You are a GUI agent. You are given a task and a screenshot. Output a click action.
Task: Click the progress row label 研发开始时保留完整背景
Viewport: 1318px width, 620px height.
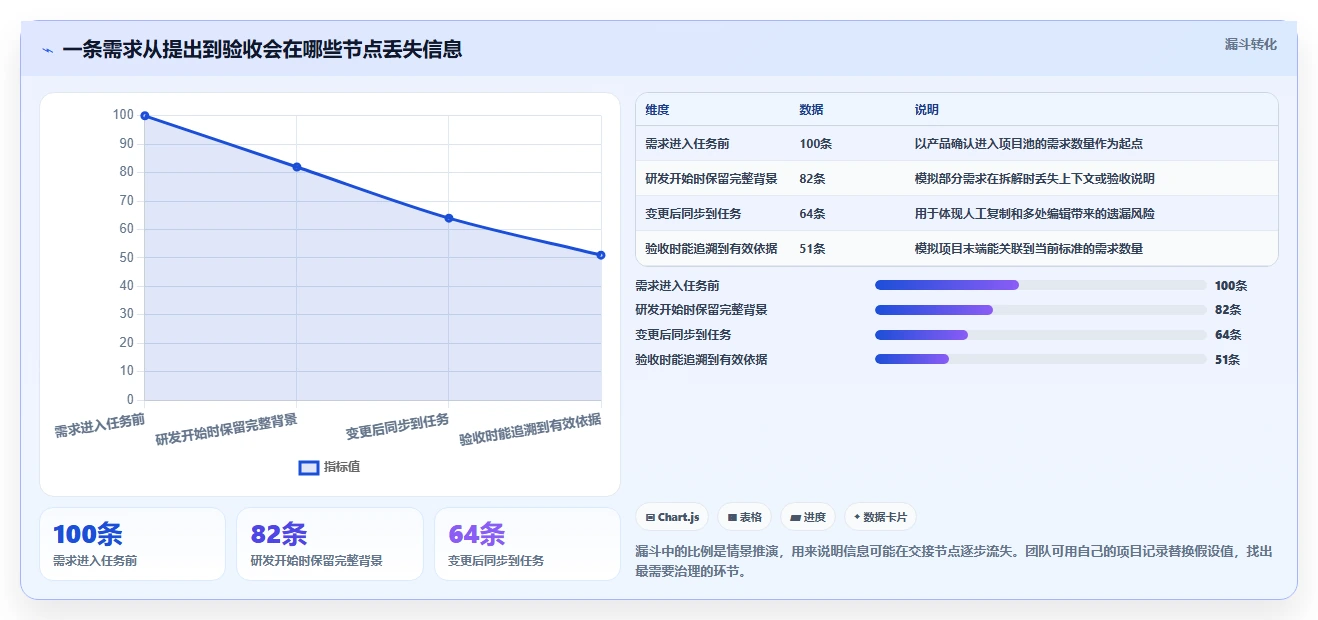701,310
